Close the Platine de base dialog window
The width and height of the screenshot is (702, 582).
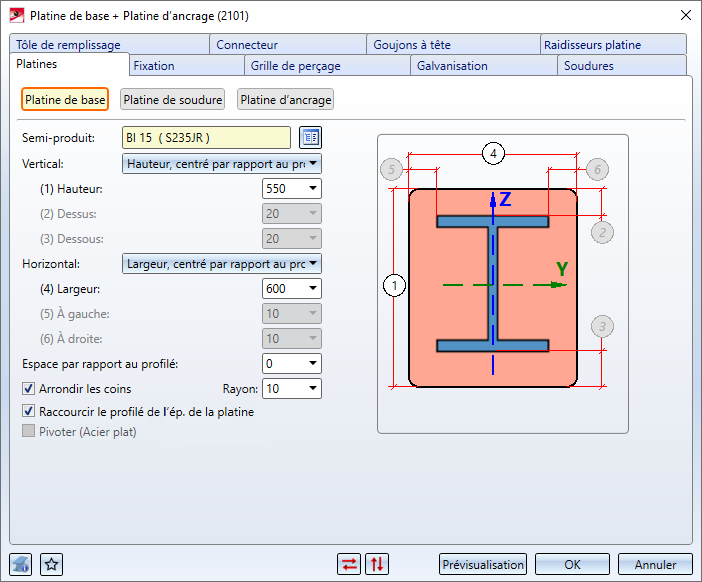click(685, 15)
